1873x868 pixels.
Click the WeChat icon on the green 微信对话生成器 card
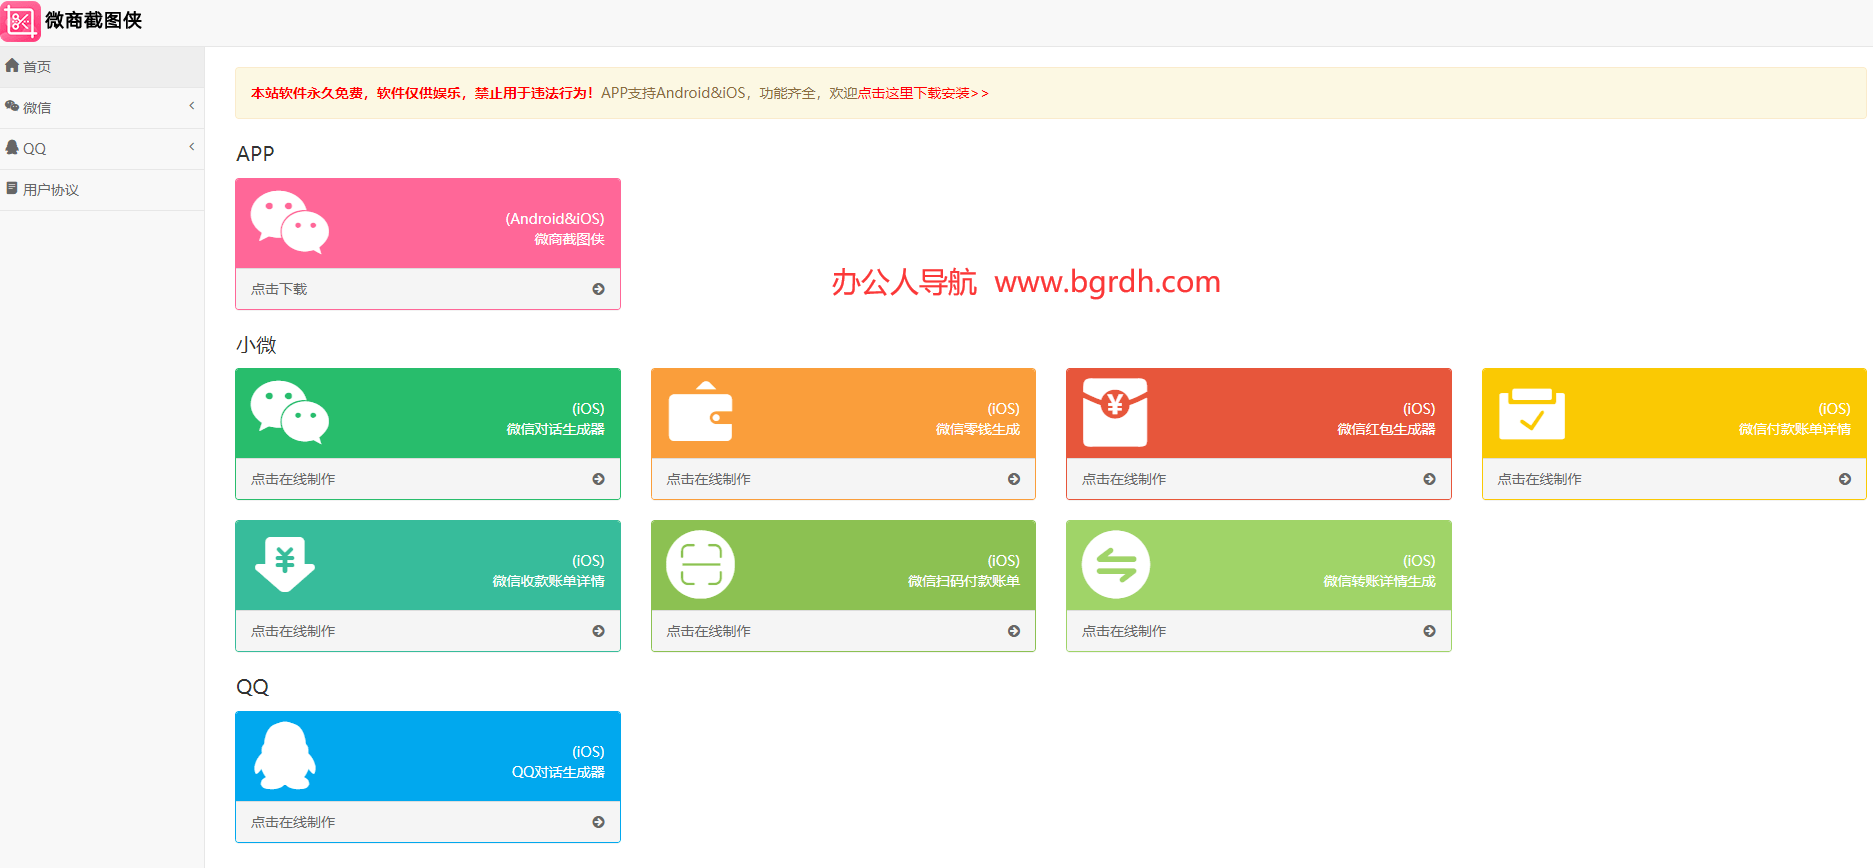(x=289, y=412)
